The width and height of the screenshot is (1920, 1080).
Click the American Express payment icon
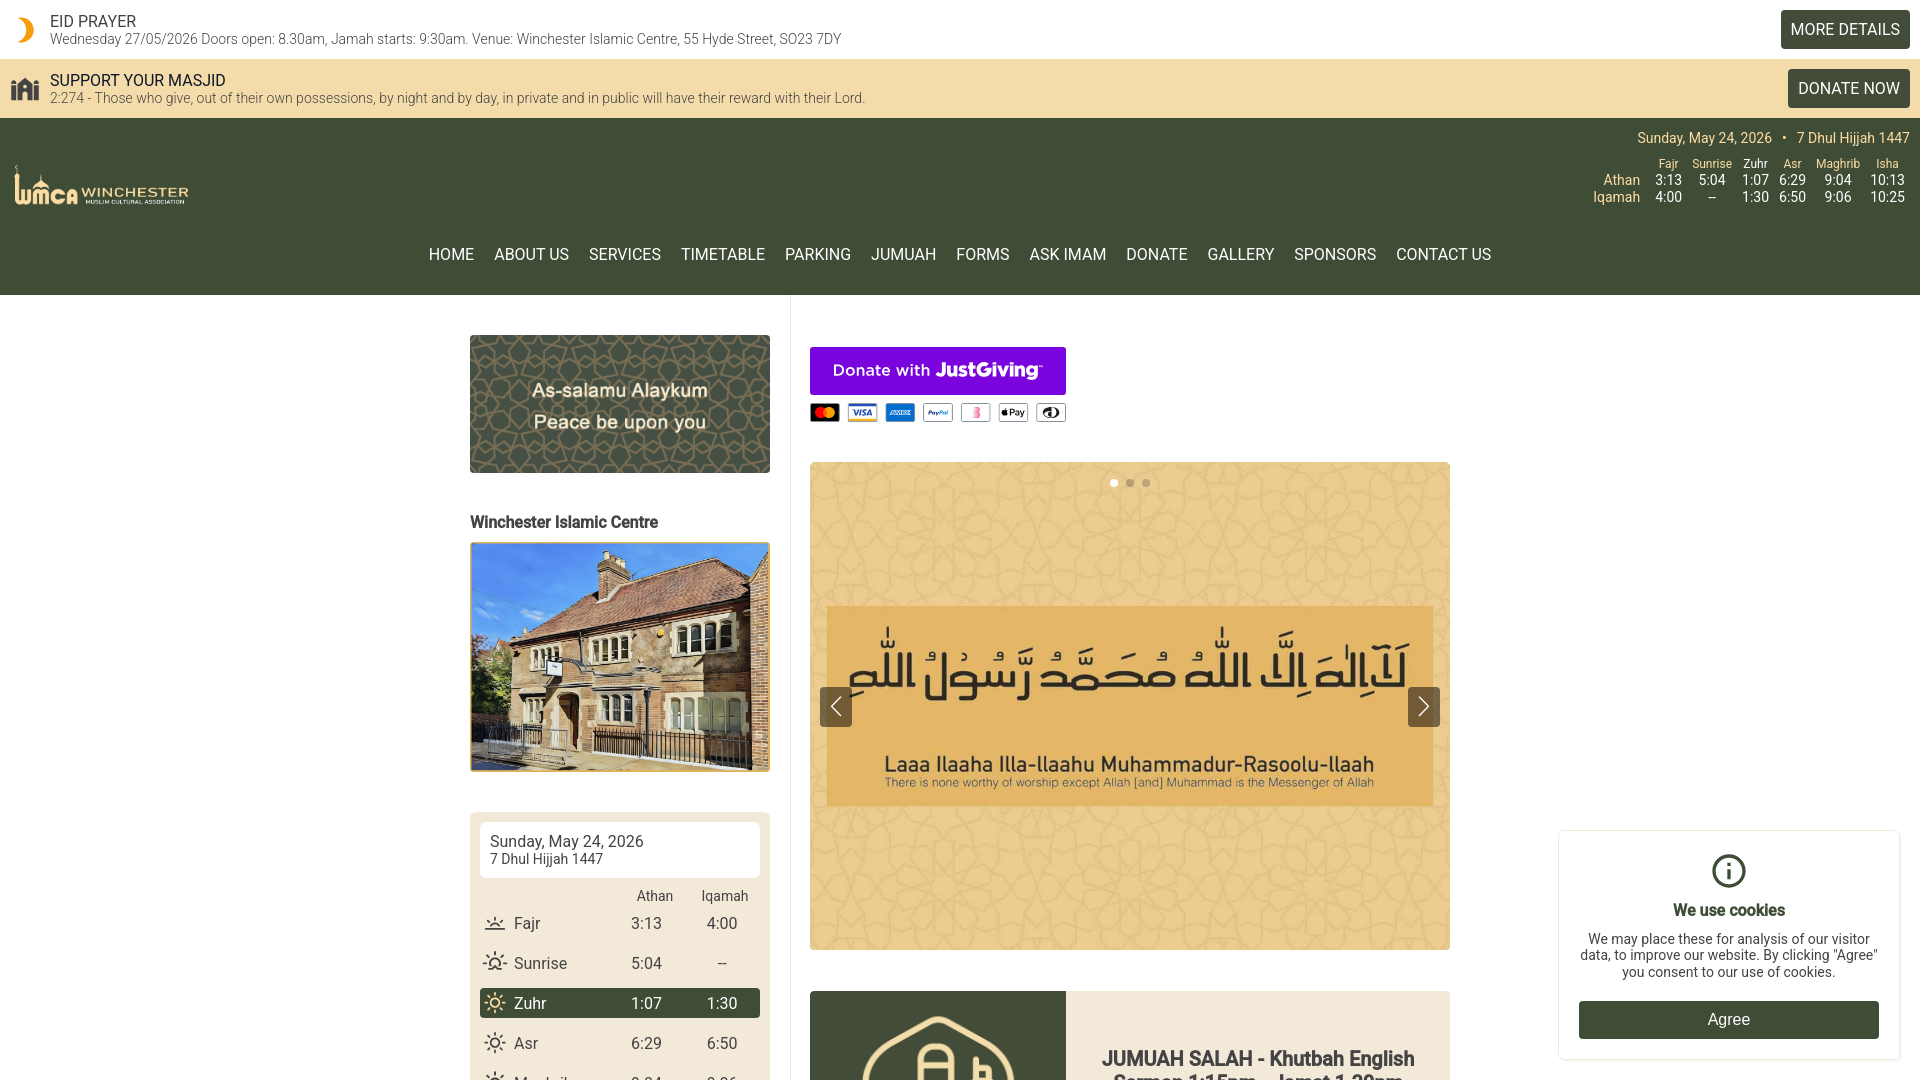point(900,413)
